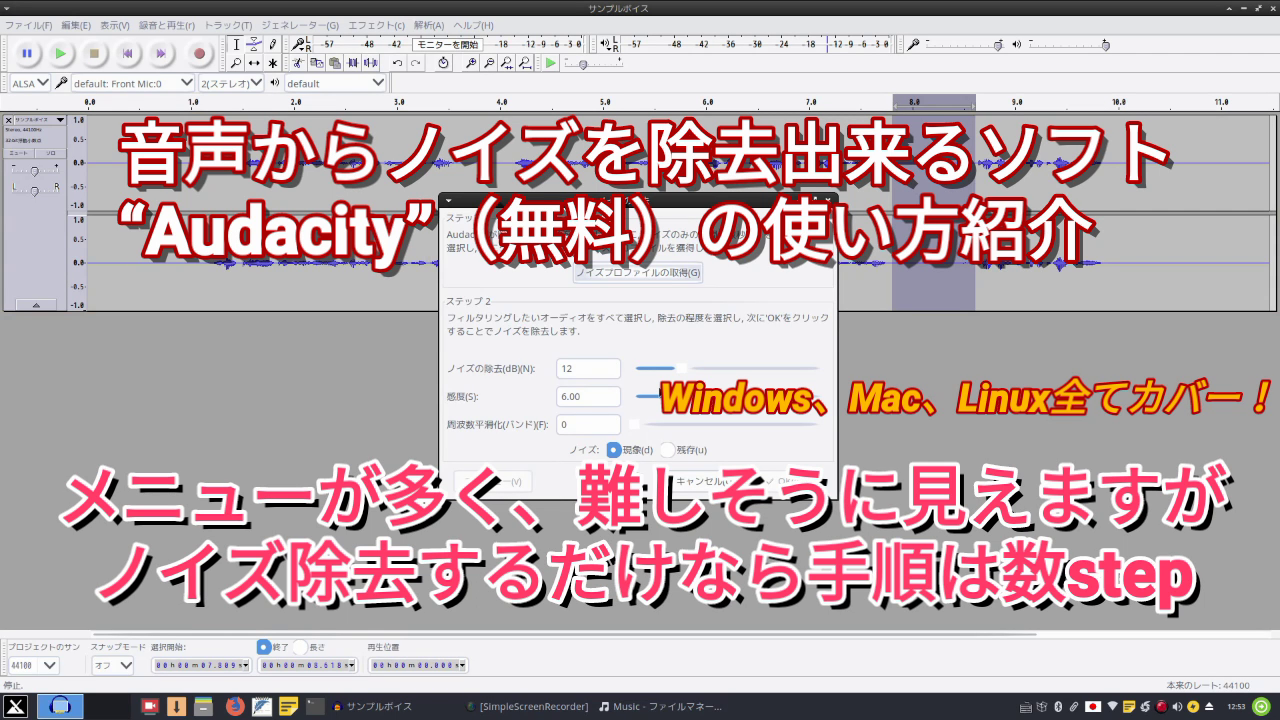Skip to end of the track
The height and width of the screenshot is (720, 1280).
click(x=160, y=53)
